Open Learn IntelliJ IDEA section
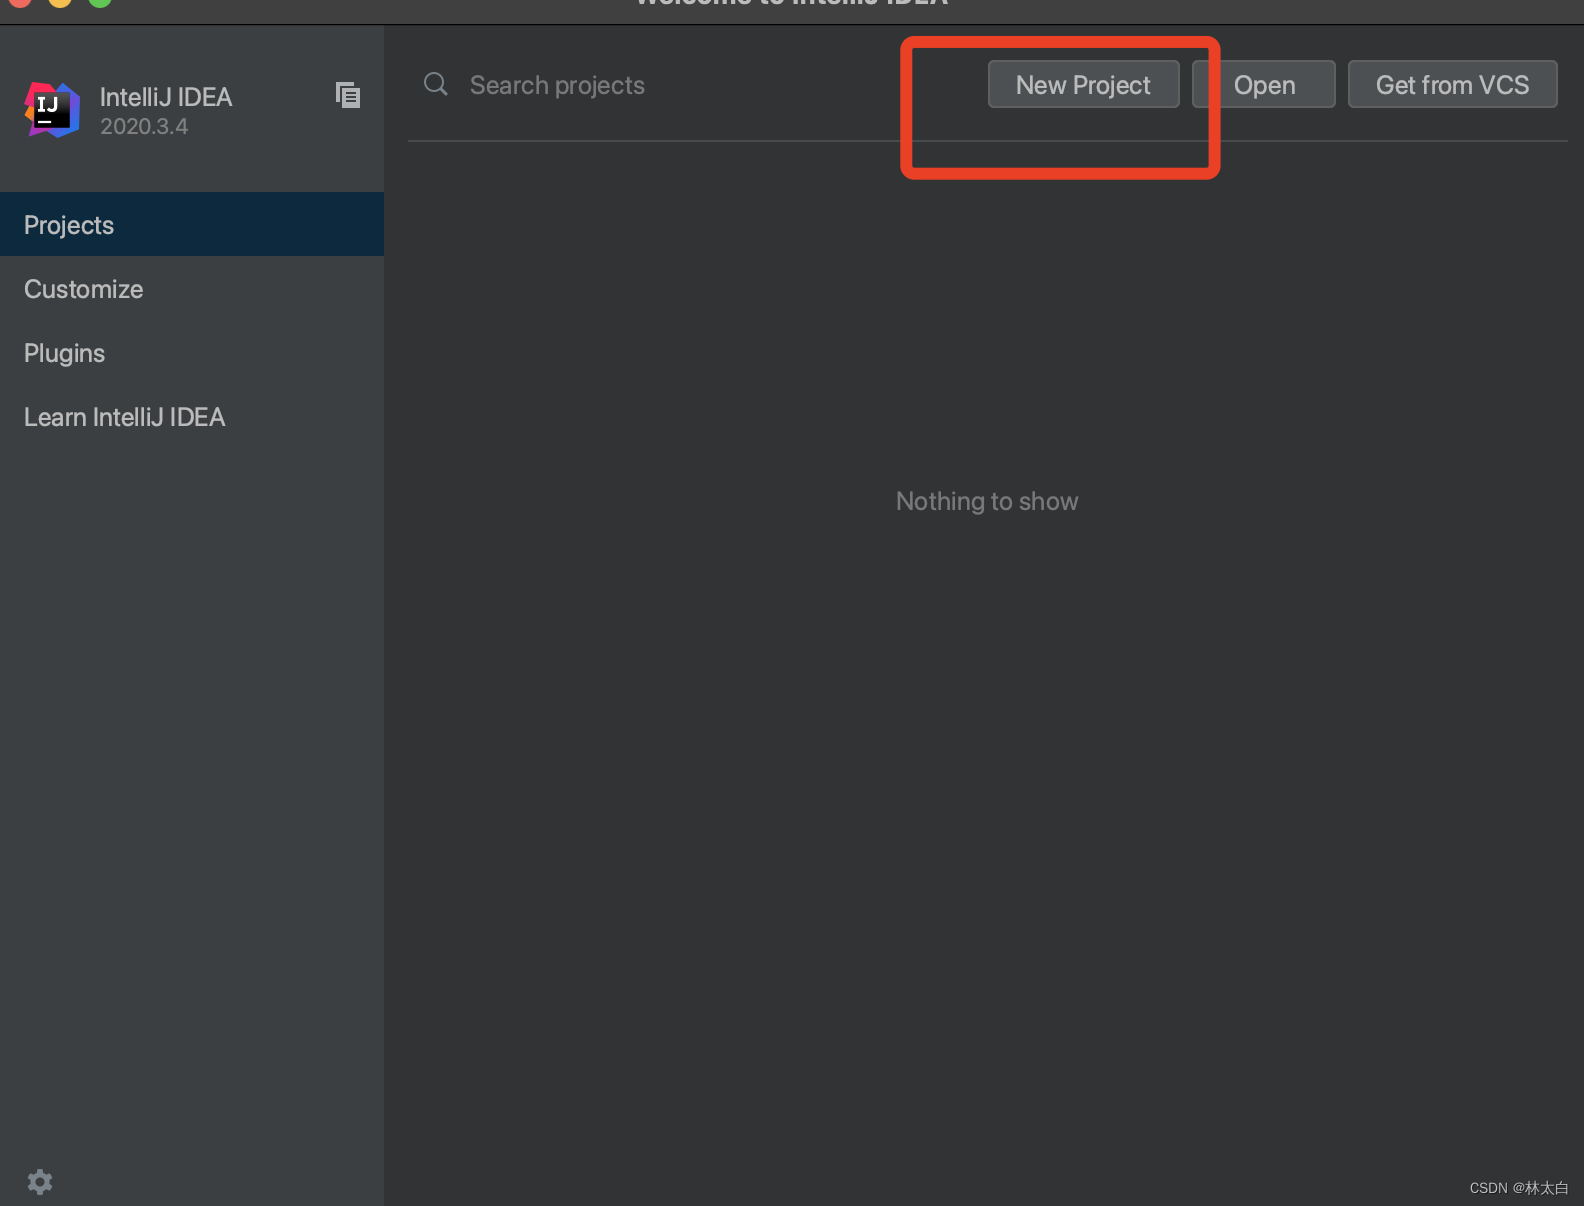The height and width of the screenshot is (1206, 1584). pos(192,417)
